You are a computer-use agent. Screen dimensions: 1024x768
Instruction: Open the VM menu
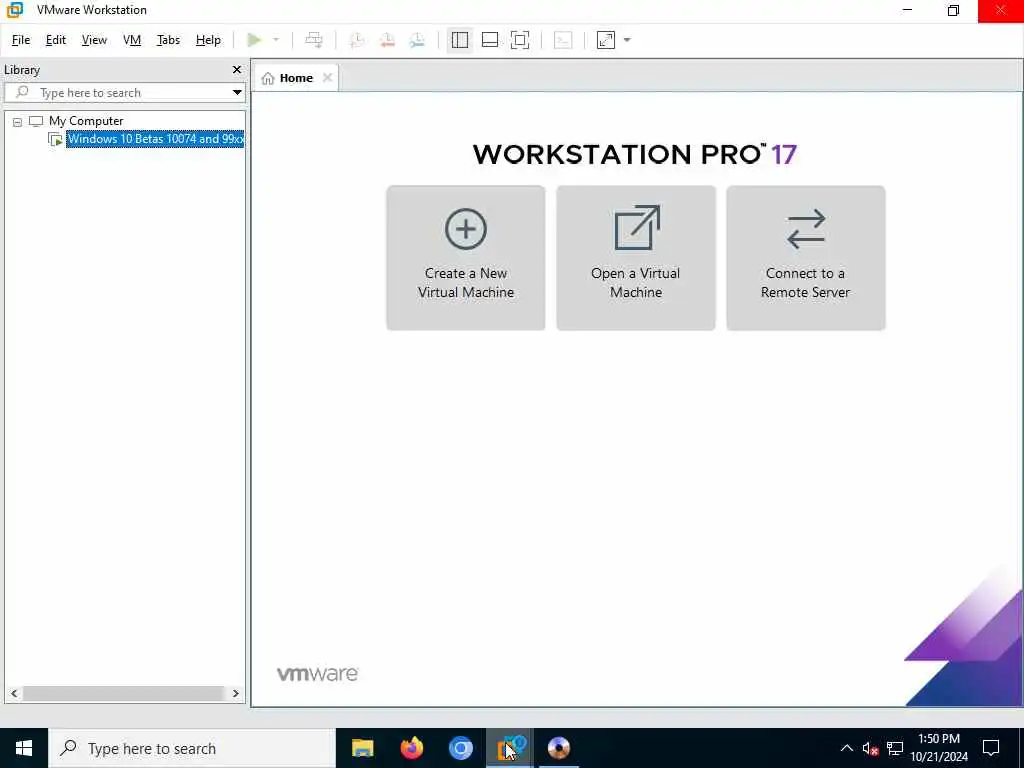[132, 40]
